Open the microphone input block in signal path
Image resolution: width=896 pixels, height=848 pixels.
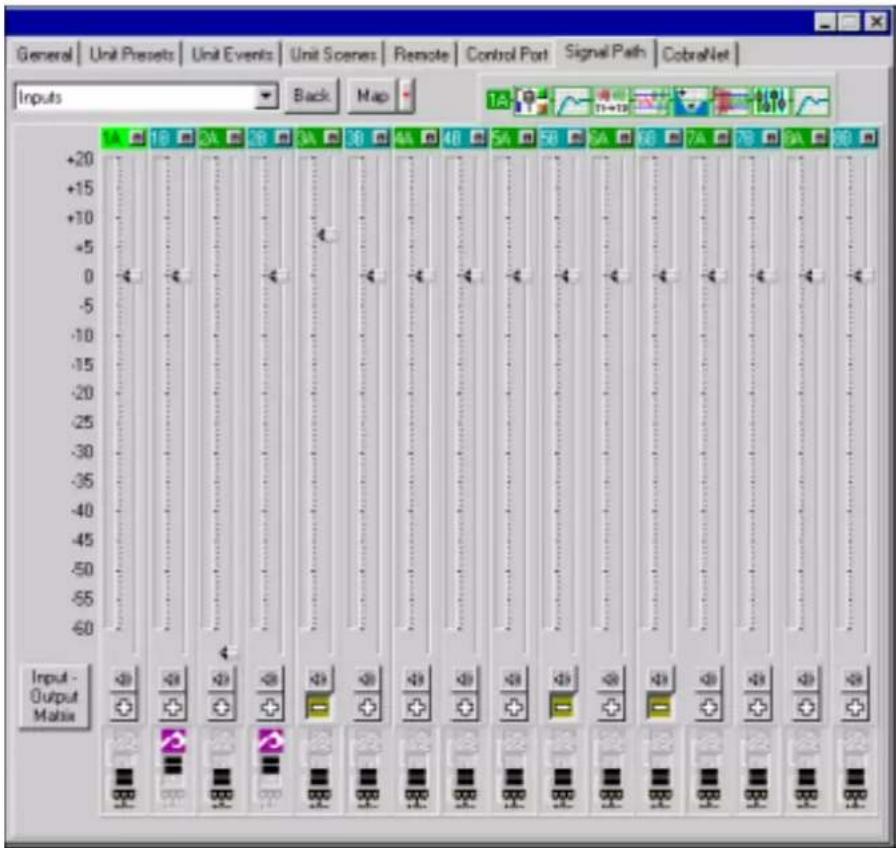(x=531, y=101)
